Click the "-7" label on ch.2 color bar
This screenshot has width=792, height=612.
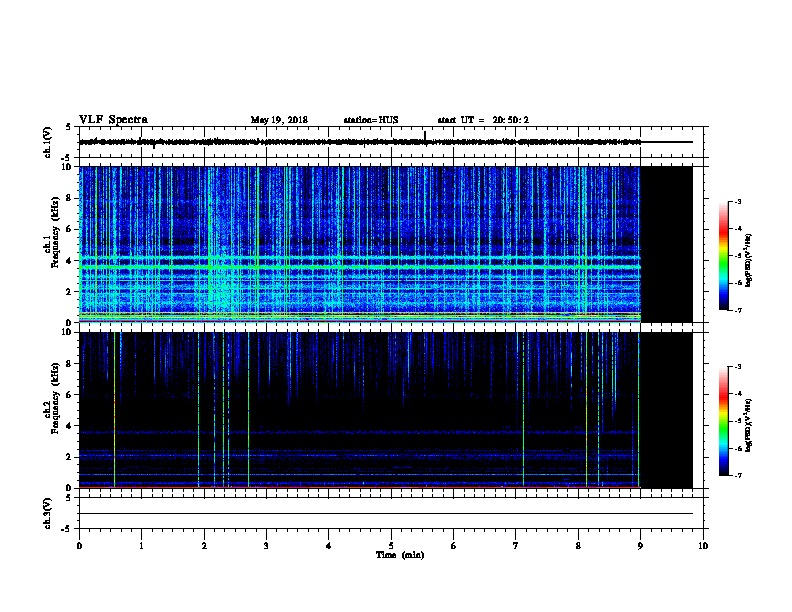(x=737, y=475)
